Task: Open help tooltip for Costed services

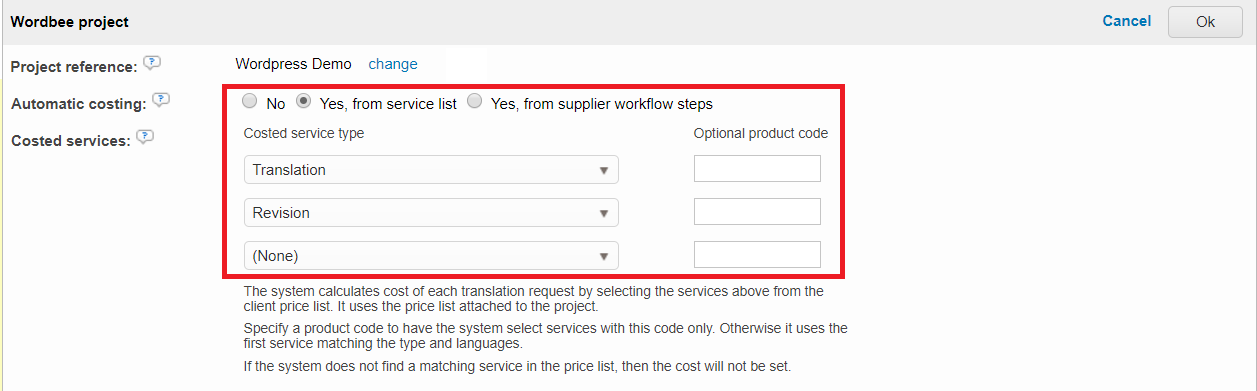Action: click(145, 138)
